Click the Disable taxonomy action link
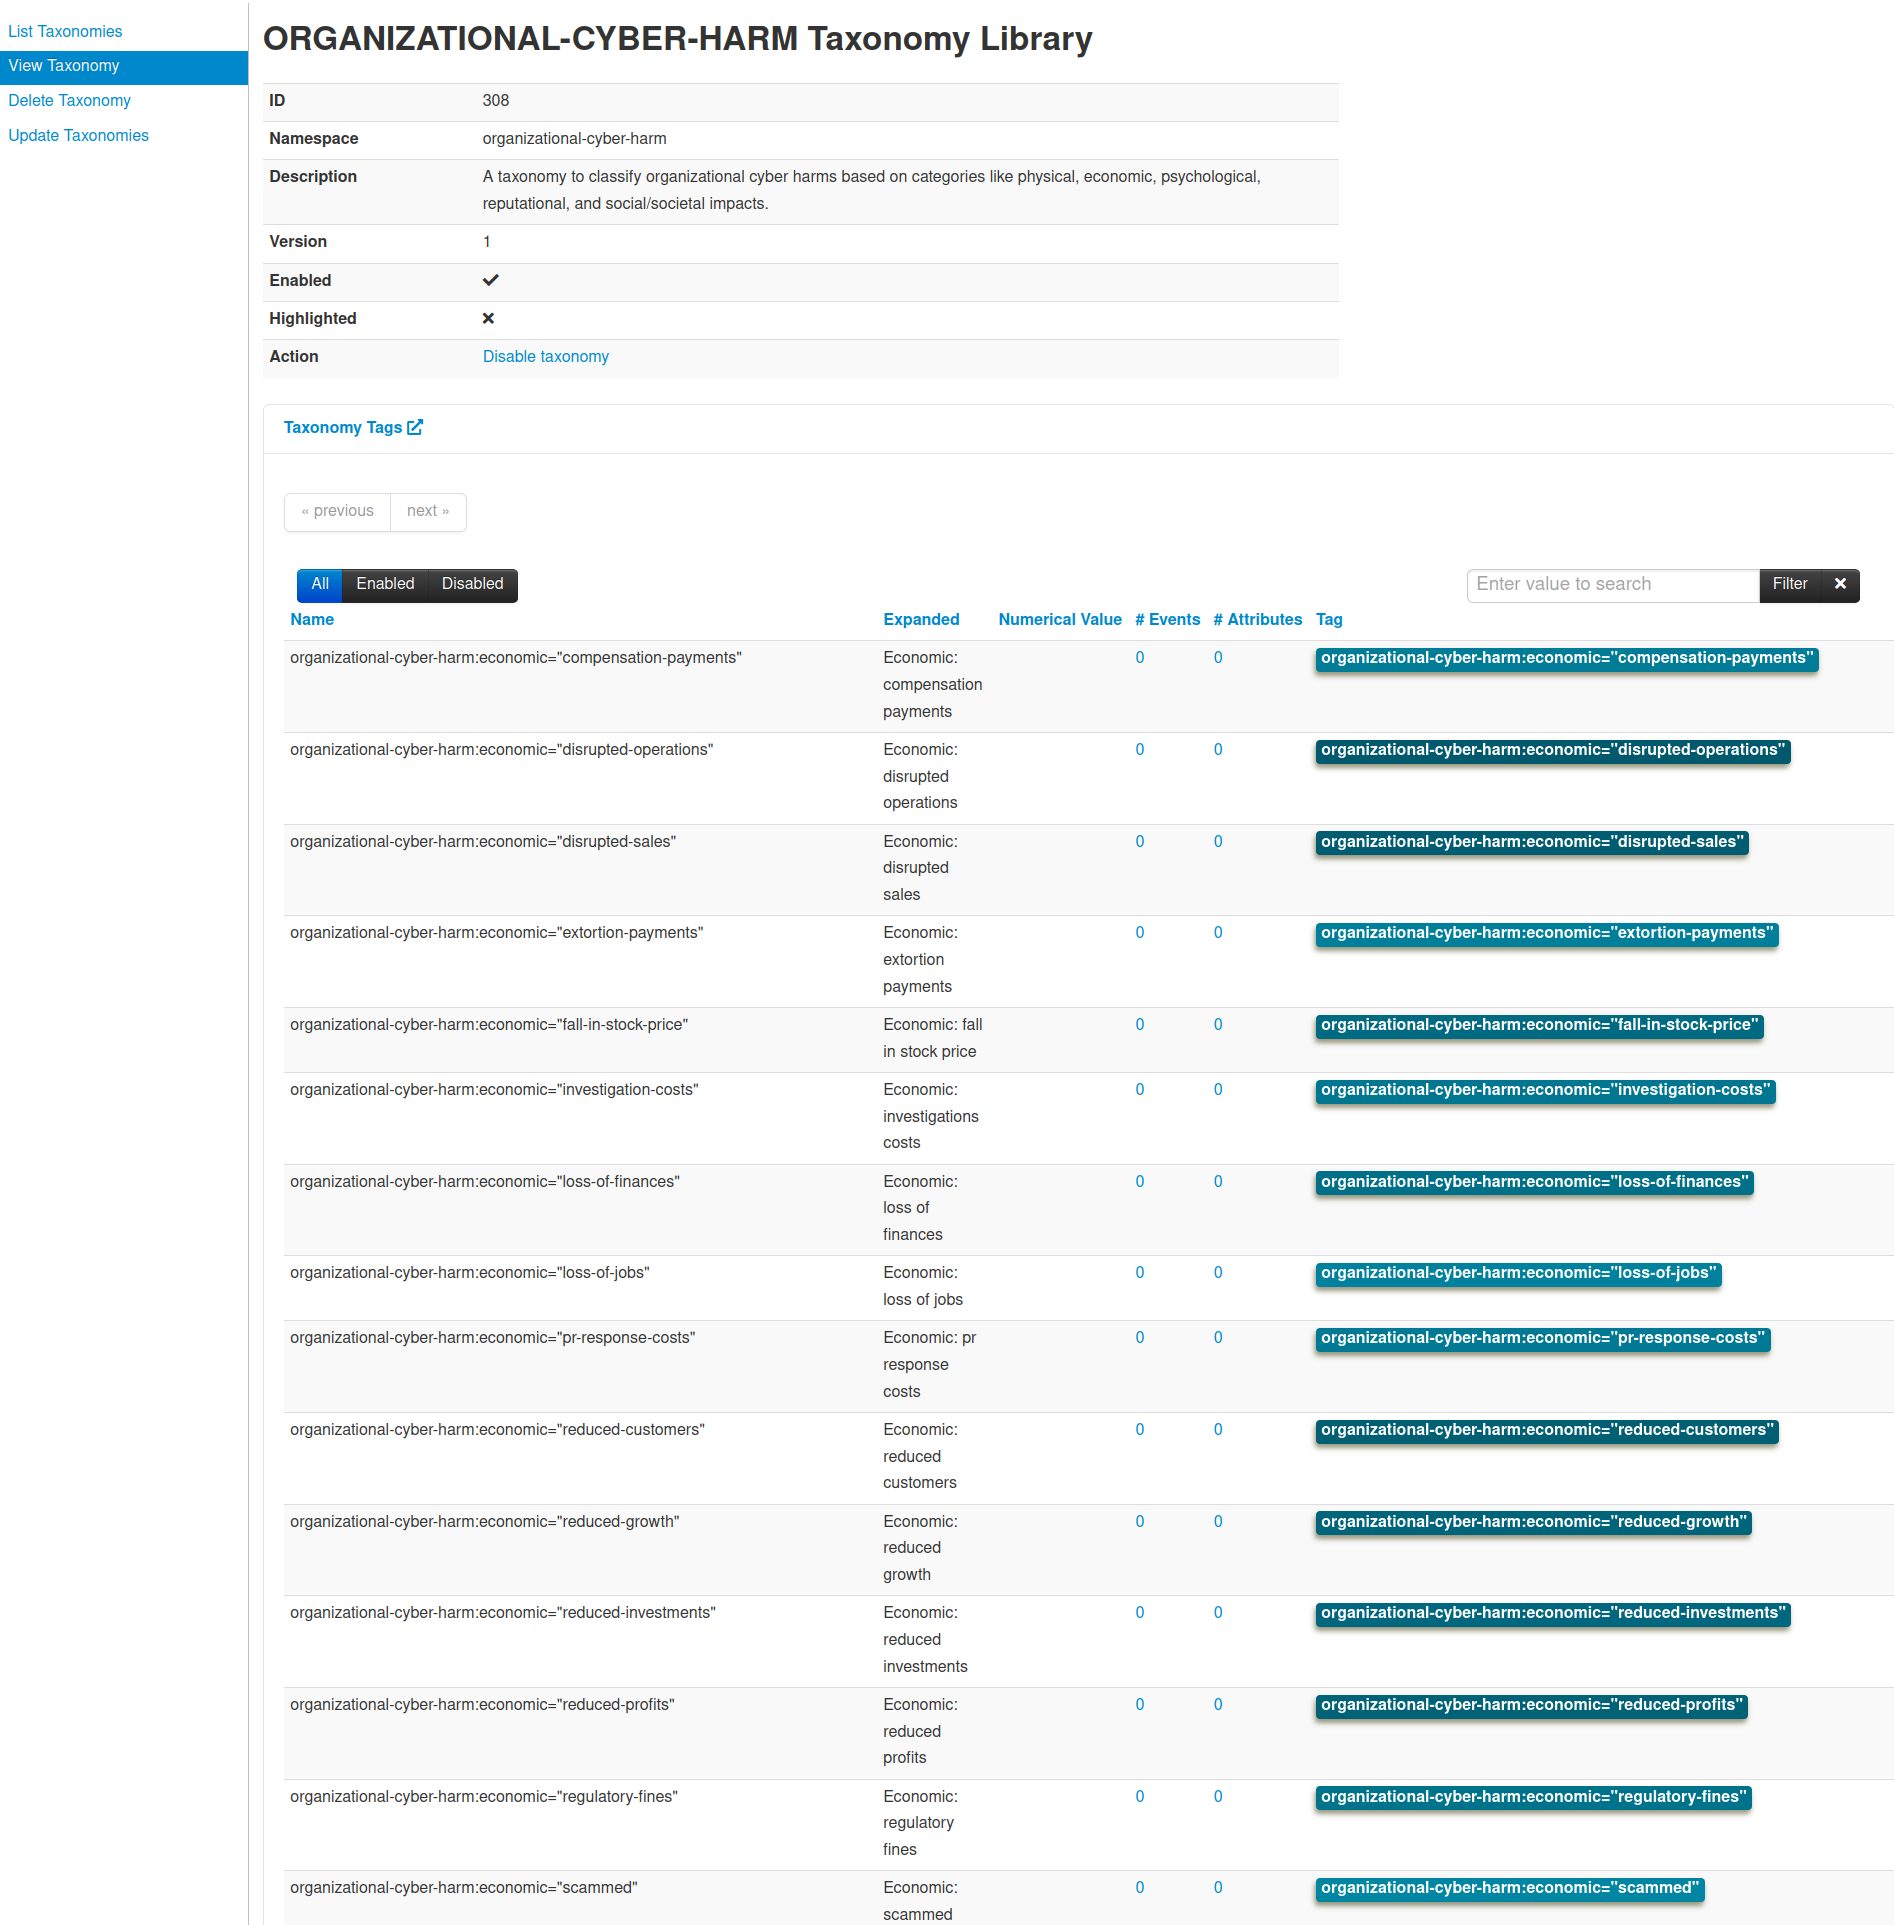The height and width of the screenshot is (1925, 1894). coord(545,356)
